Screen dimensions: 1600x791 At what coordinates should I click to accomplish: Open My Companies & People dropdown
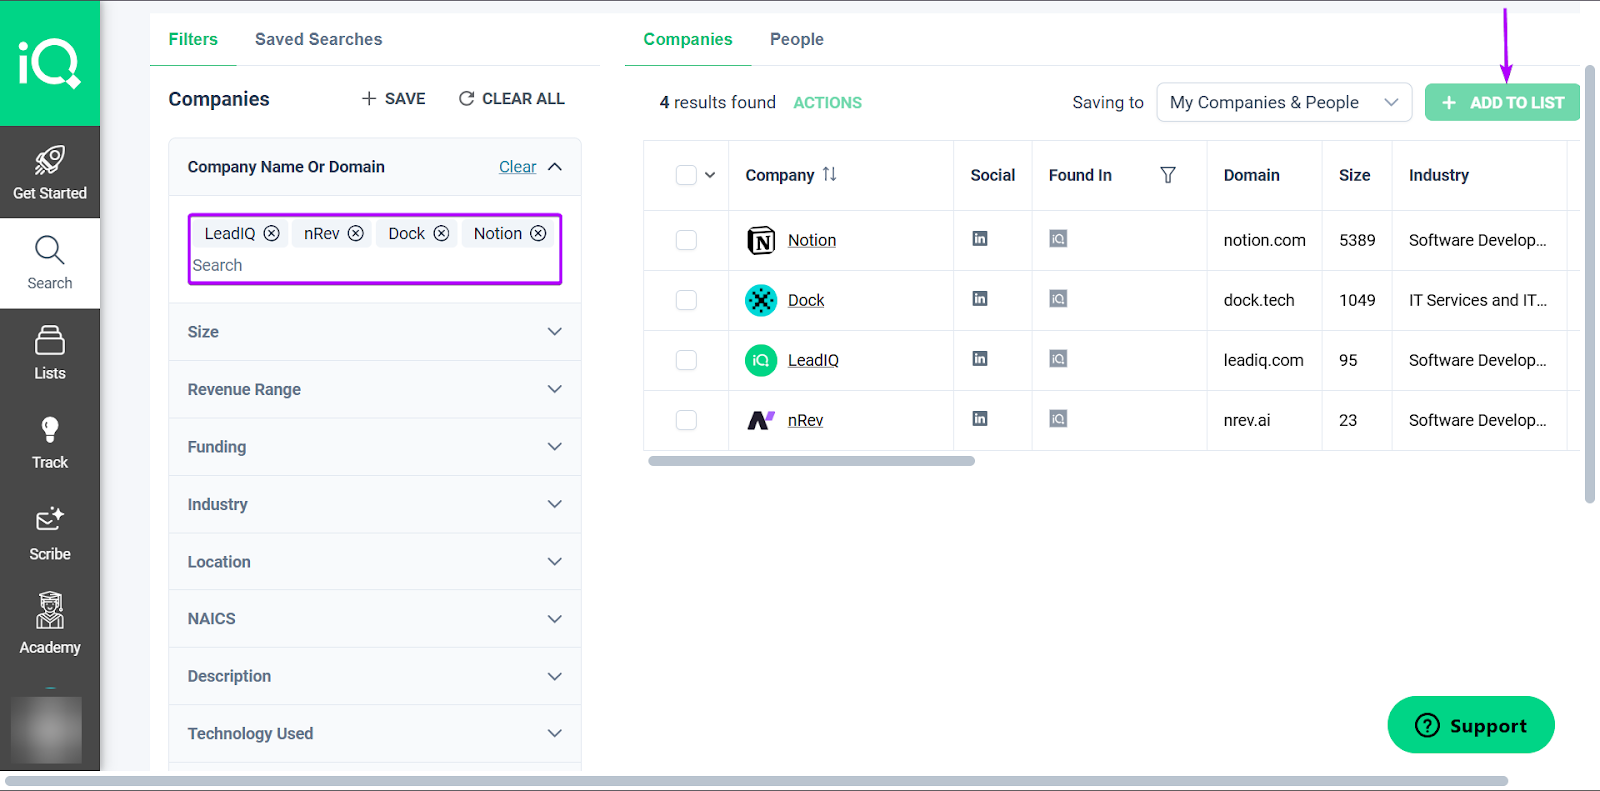[x=1284, y=102]
